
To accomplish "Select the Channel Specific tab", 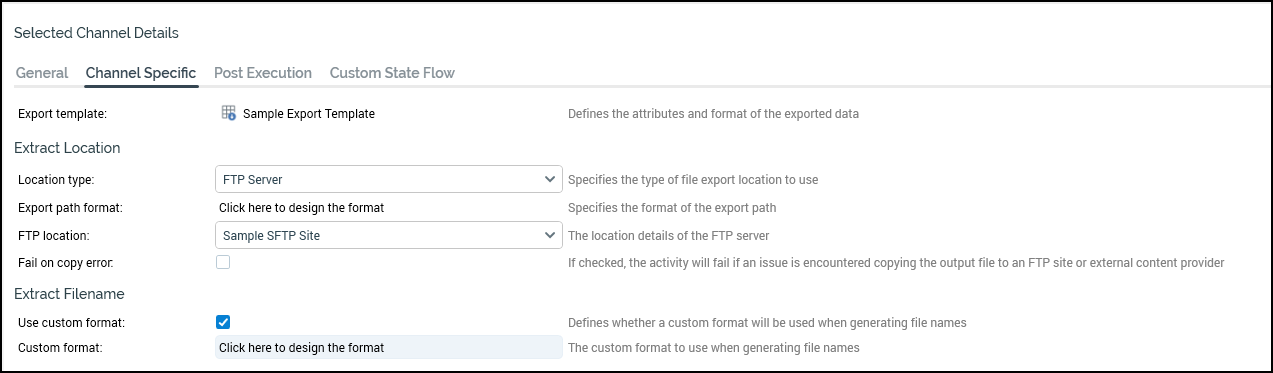I will pyautogui.click(x=141, y=73).
